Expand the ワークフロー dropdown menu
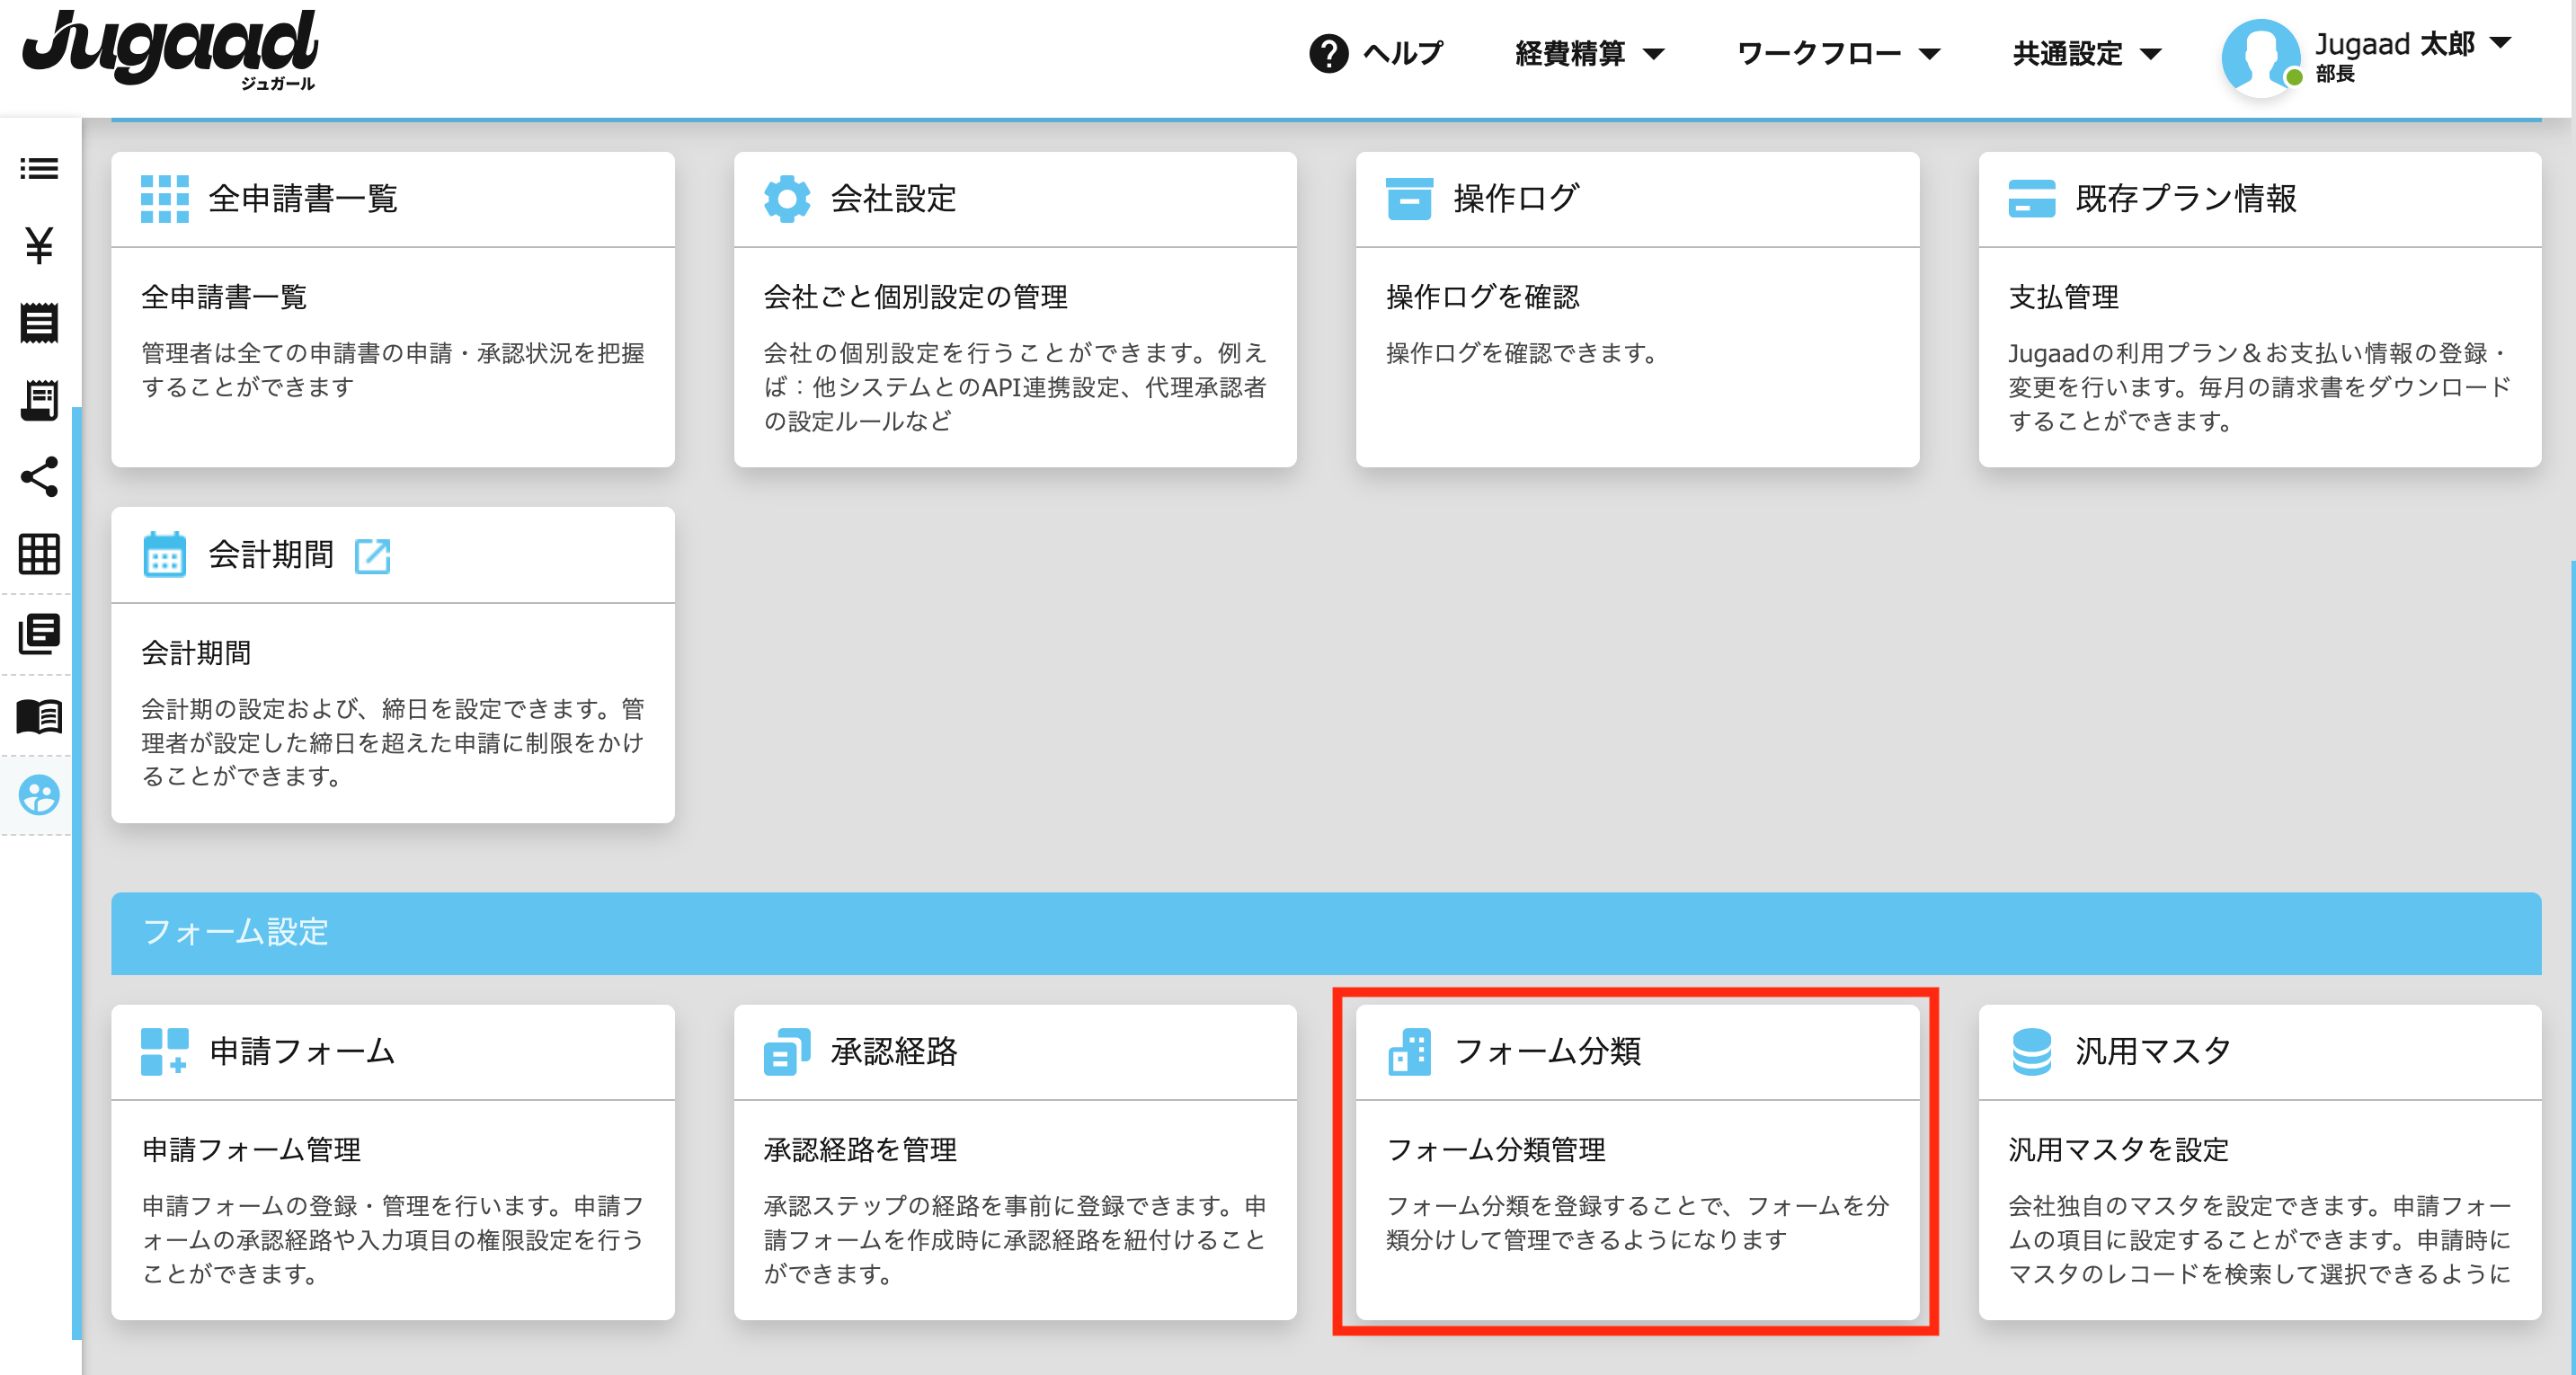The image size is (2576, 1375). click(1838, 53)
